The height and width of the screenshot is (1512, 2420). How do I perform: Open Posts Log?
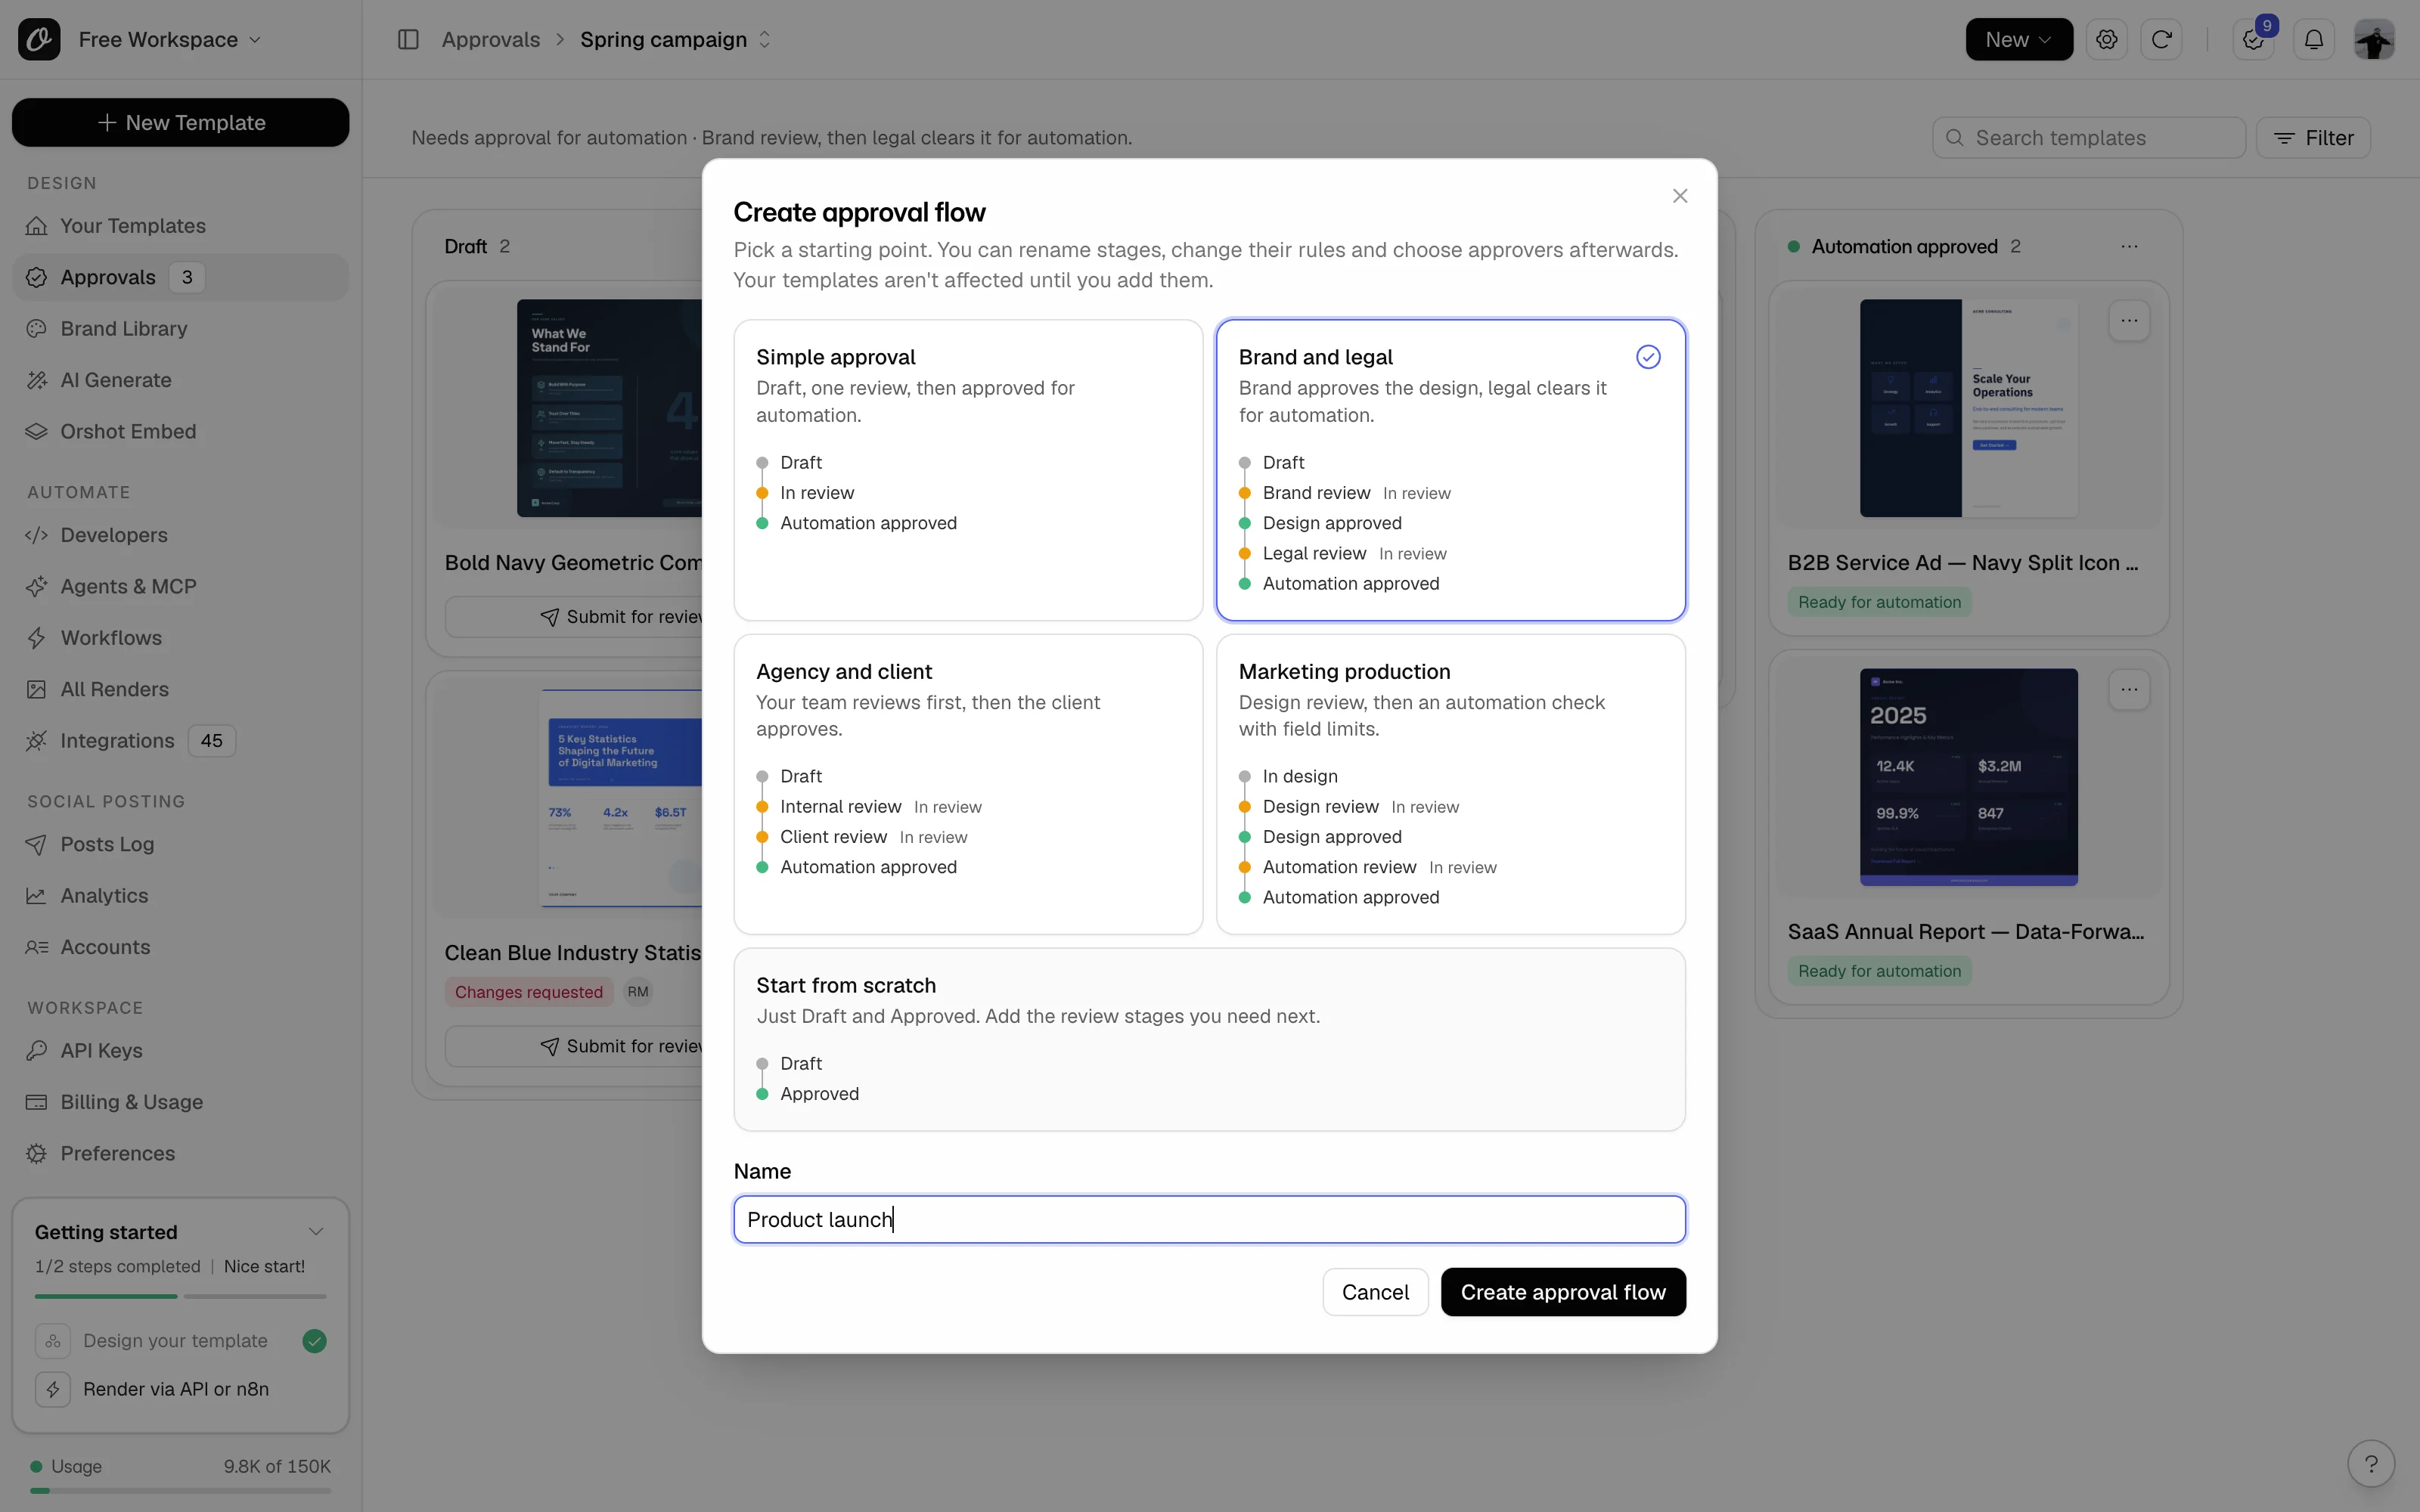180,844
